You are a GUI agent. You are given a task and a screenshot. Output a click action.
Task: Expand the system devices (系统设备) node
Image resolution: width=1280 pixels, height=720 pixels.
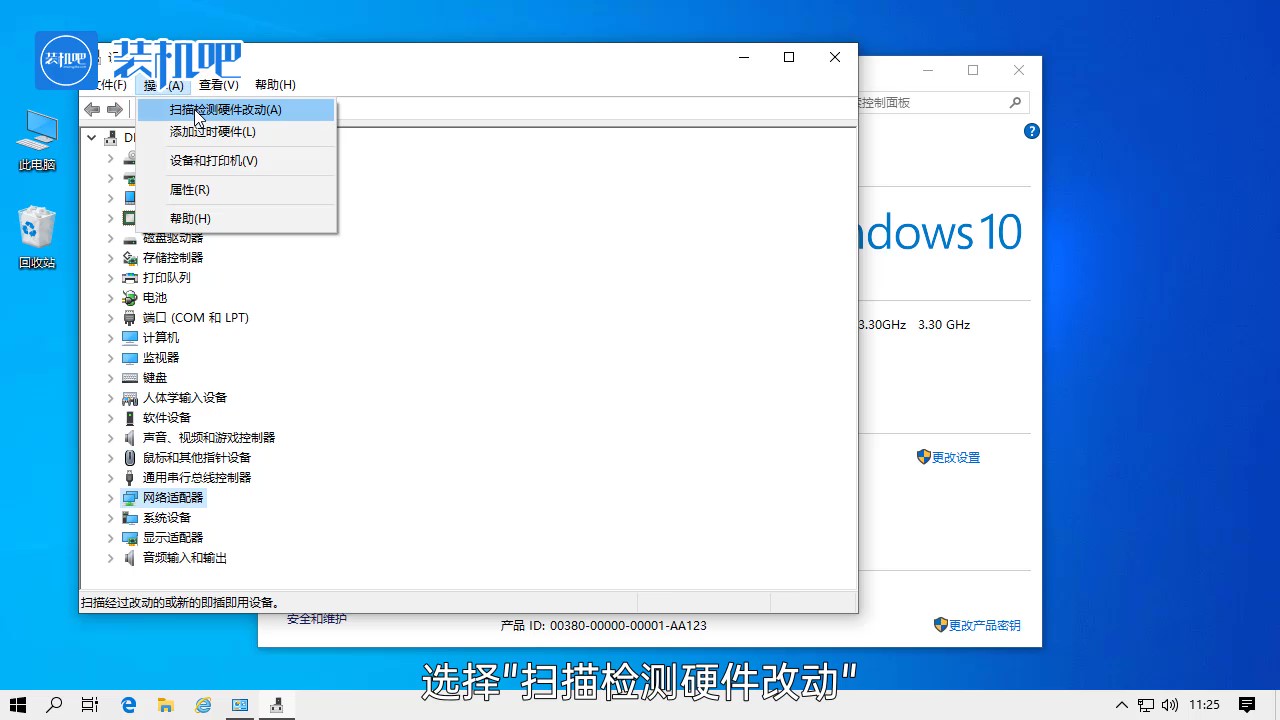(111, 518)
